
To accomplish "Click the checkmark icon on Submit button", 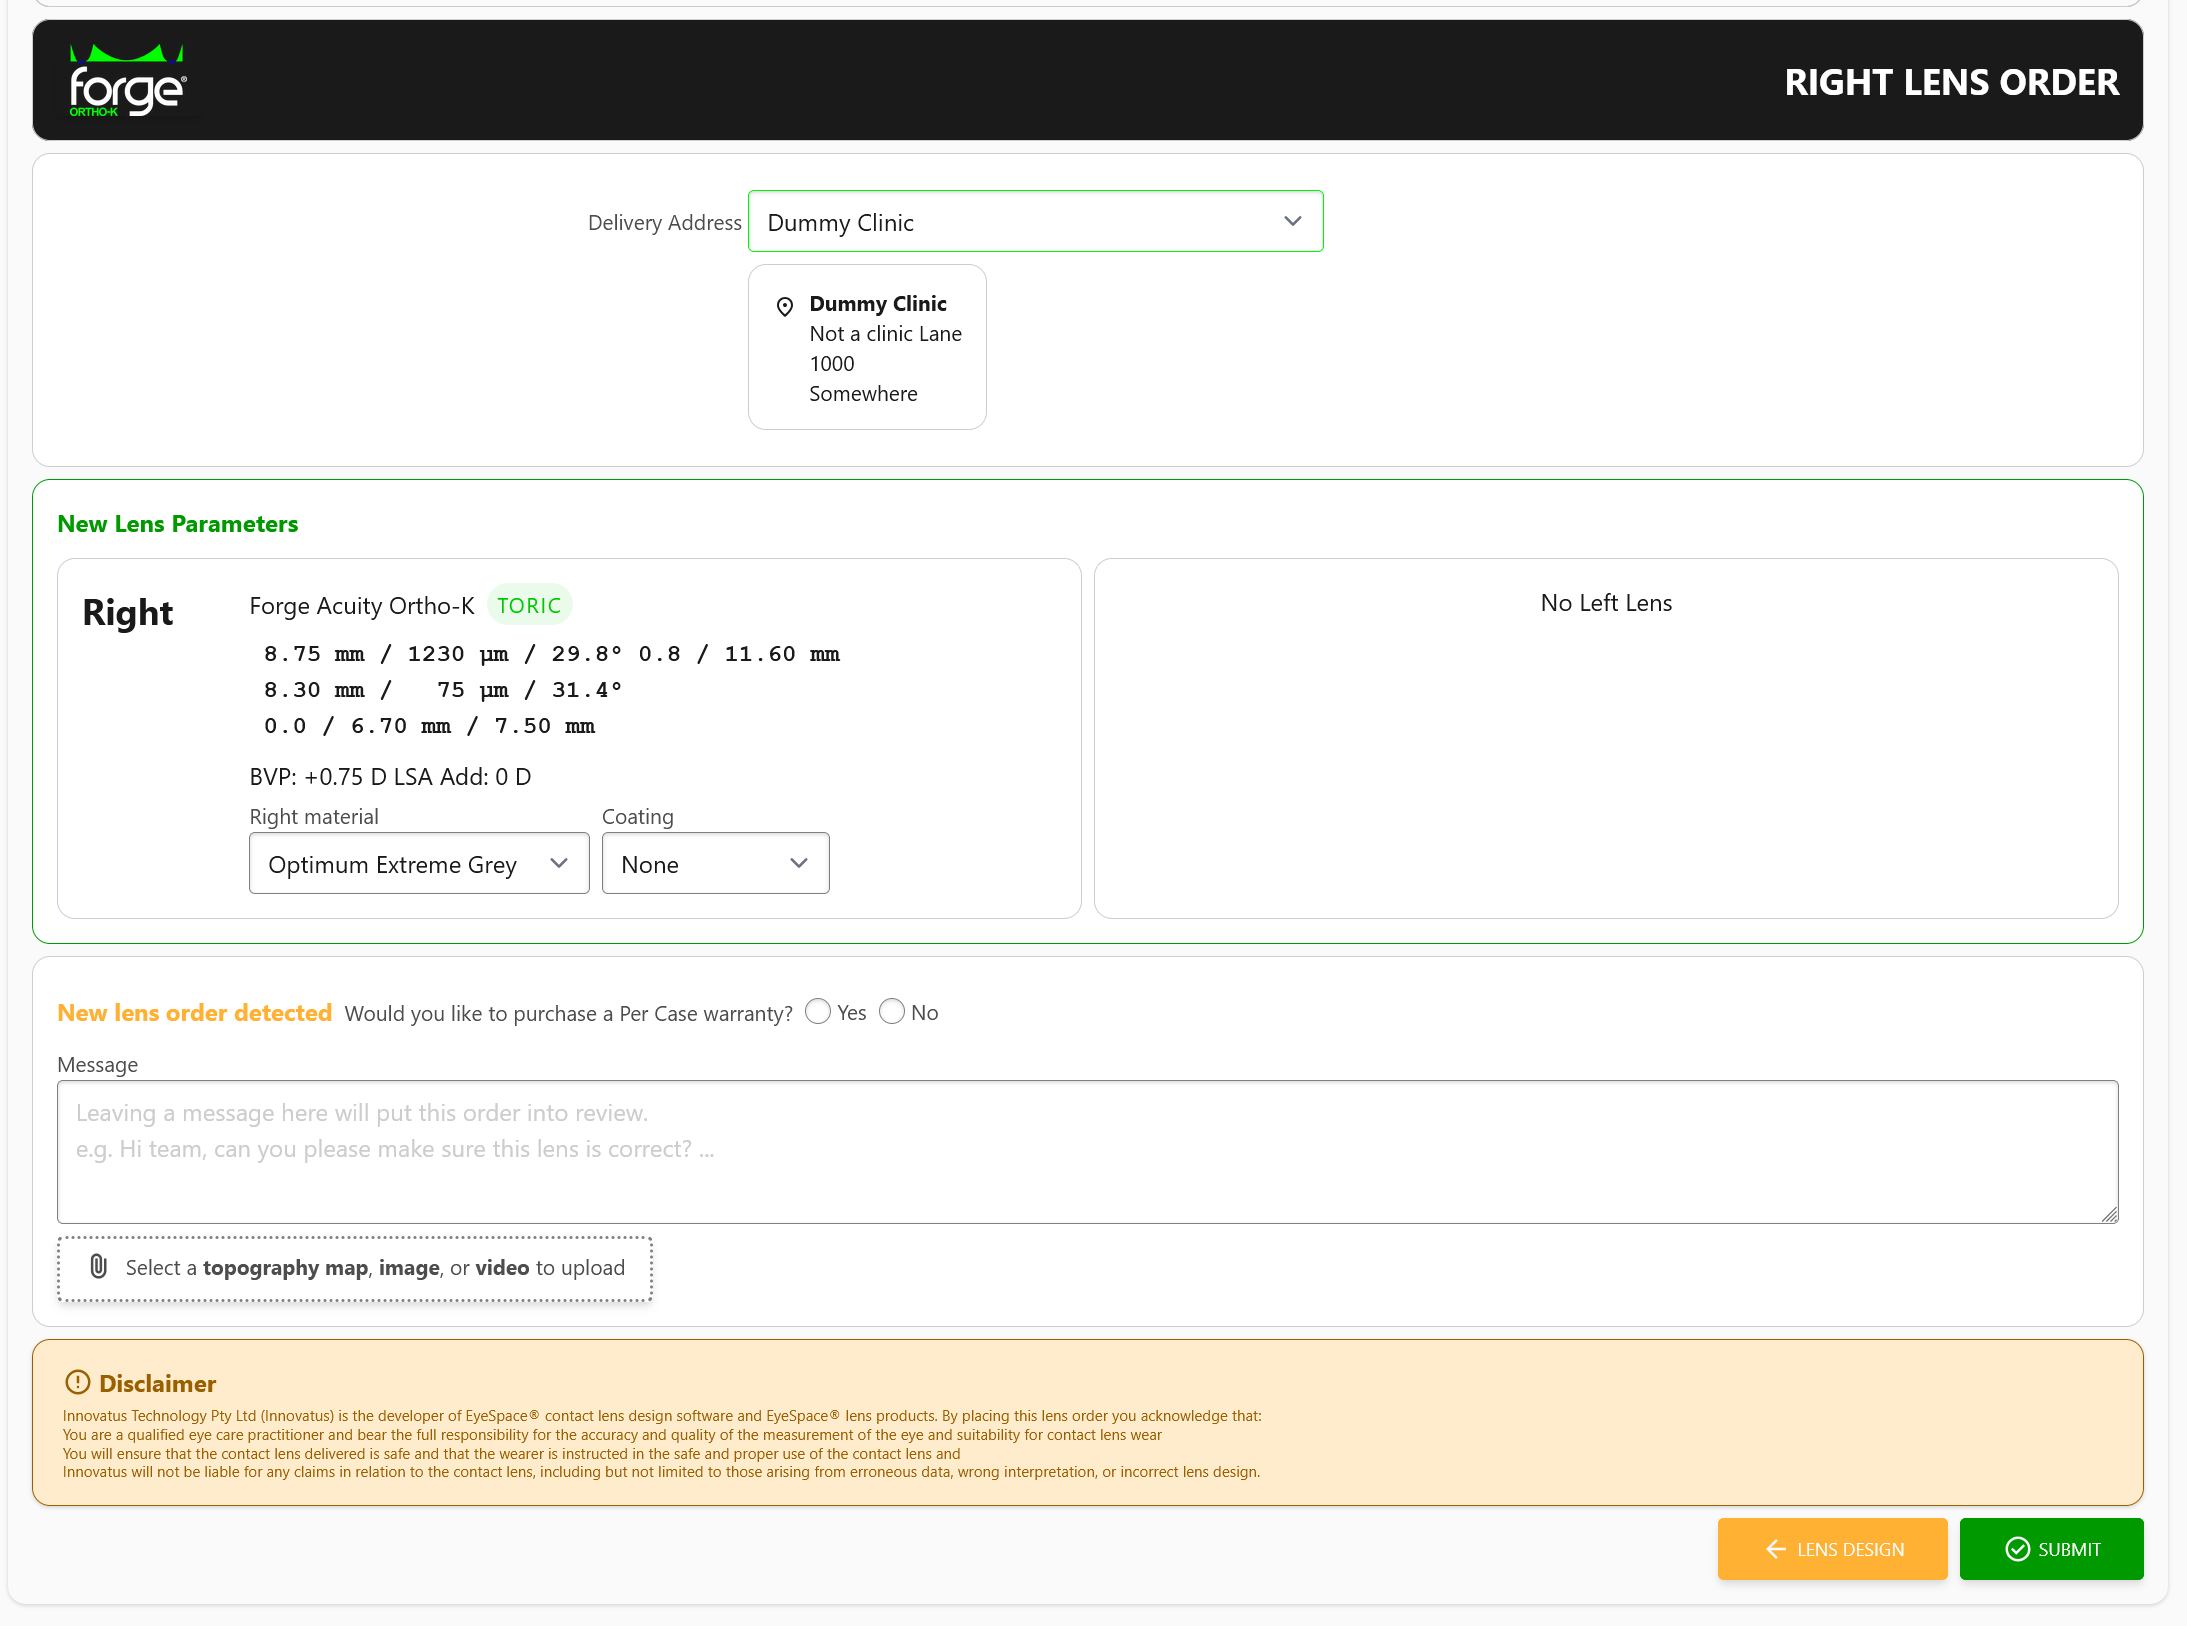I will click(x=2017, y=1549).
